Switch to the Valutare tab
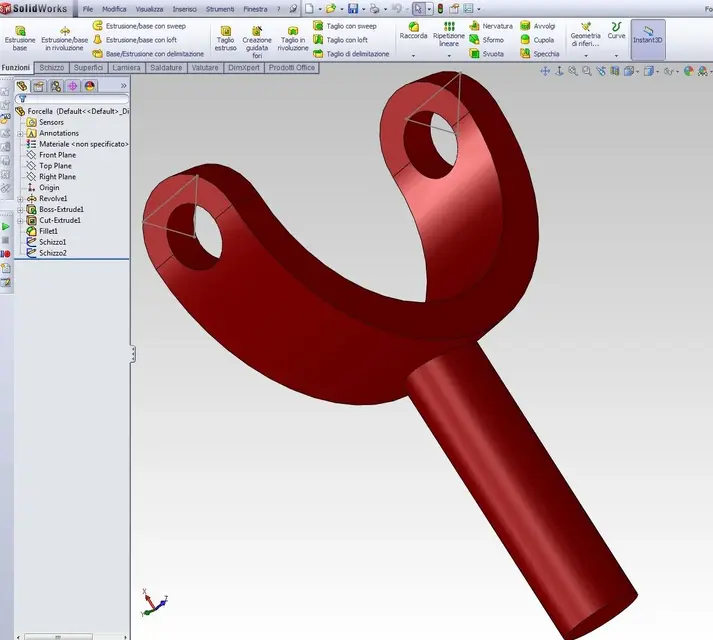Screen dimensions: 713x640 (205, 68)
